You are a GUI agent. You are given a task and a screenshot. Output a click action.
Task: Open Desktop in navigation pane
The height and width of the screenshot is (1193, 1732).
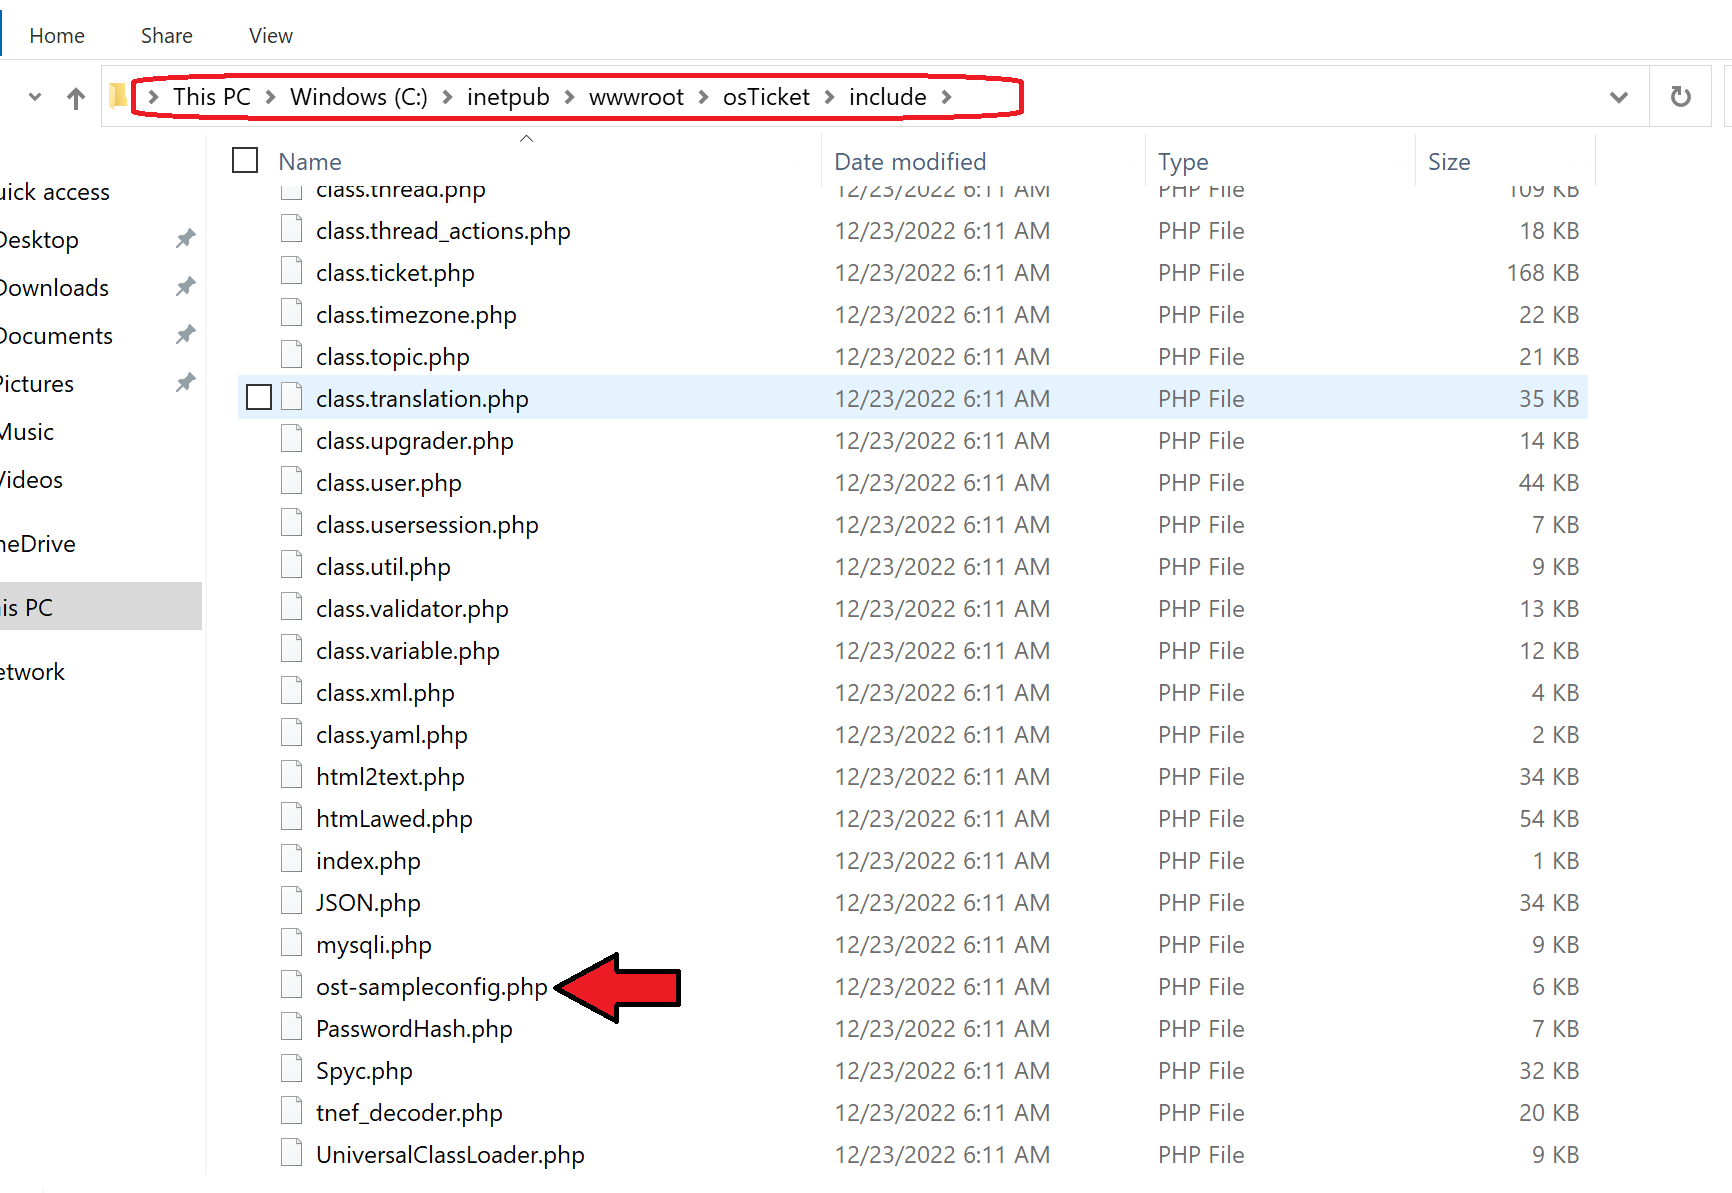point(39,240)
